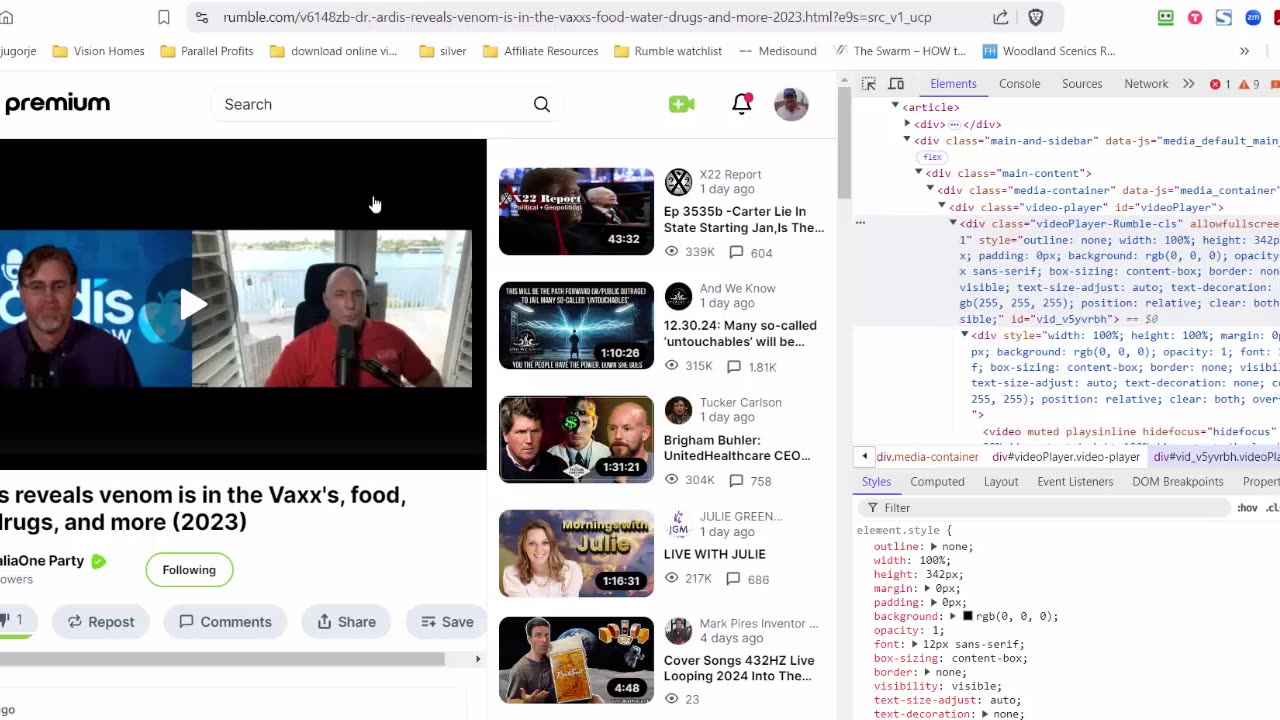Image resolution: width=1280 pixels, height=720 pixels.
Task: Open Affiliate Resources bookmark folder
Action: click(540, 51)
